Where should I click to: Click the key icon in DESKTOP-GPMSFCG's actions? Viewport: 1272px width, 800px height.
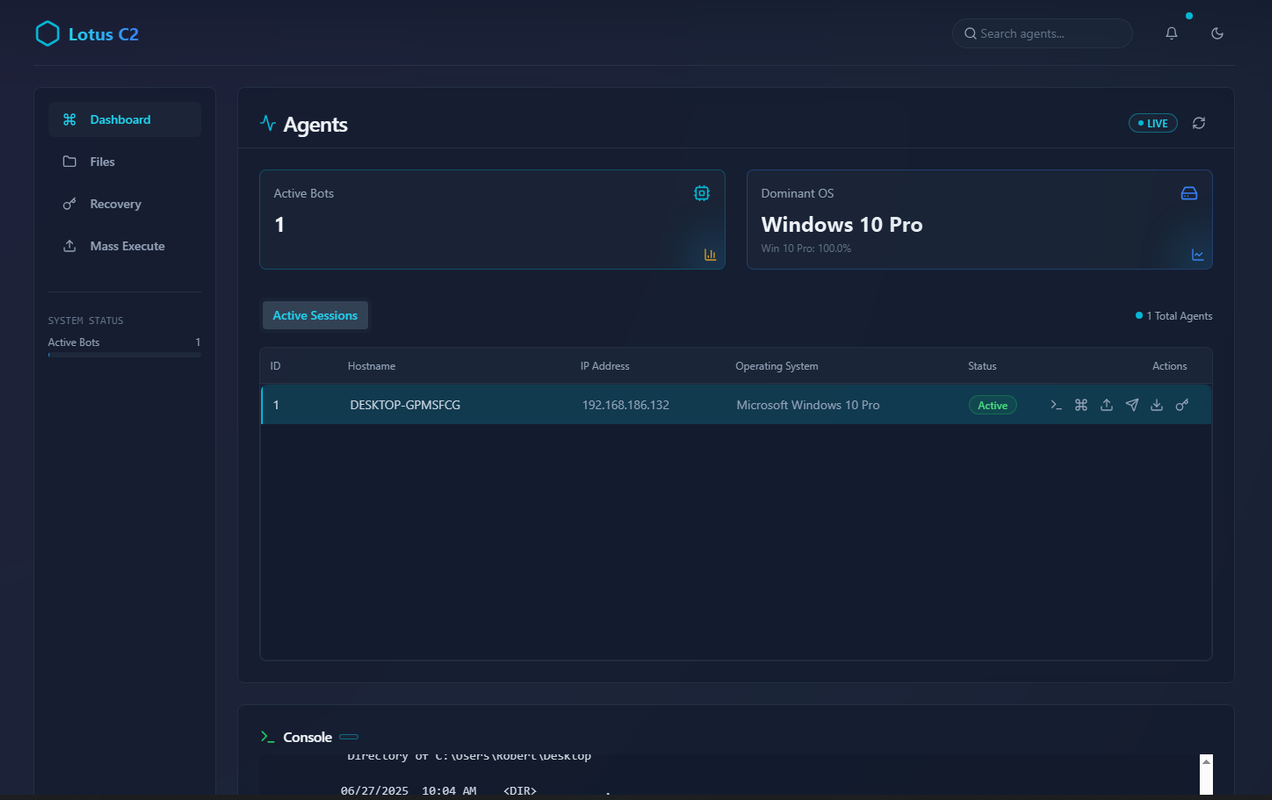coord(1182,405)
